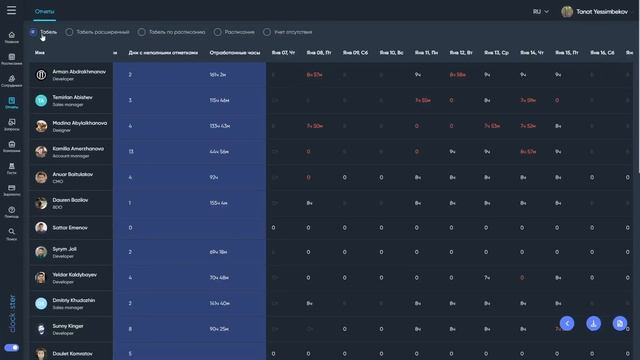Open Company building icon in sidebar
Screen dimensions: 640x360
[x=11, y=146]
